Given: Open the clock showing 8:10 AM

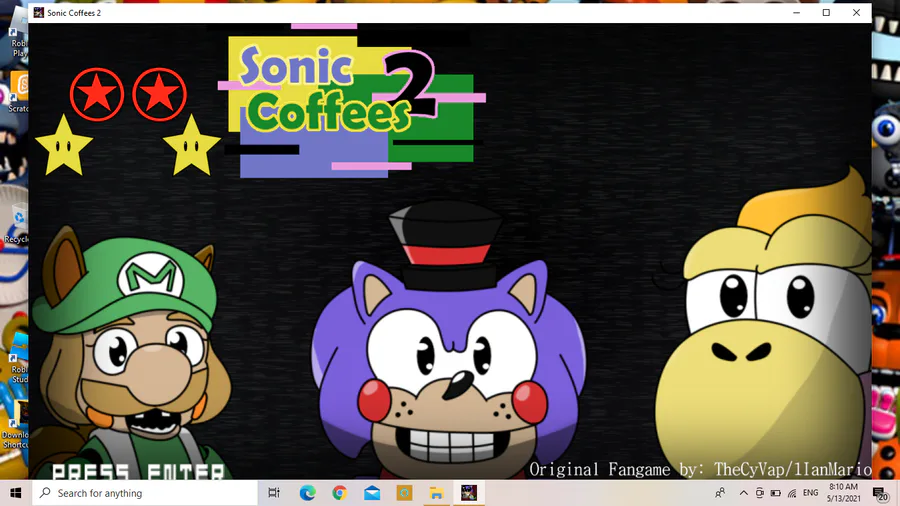Looking at the screenshot, I should tap(844, 493).
